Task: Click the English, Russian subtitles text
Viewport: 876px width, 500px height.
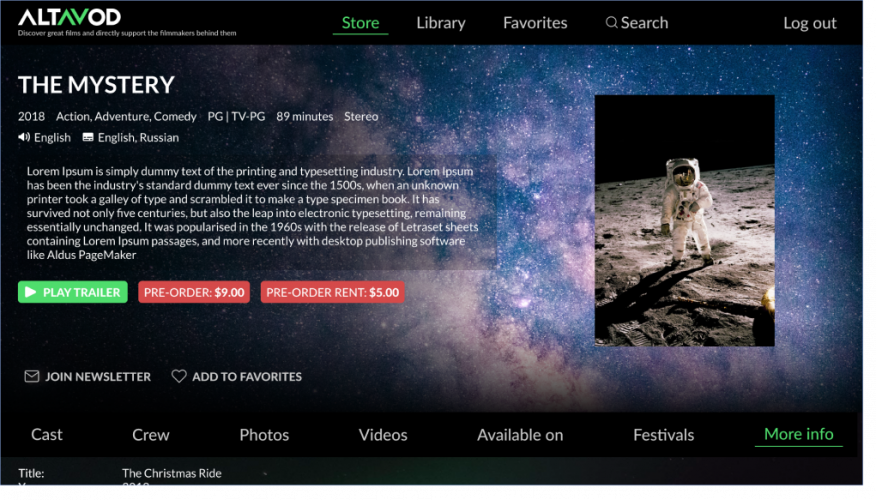Action: pos(139,137)
